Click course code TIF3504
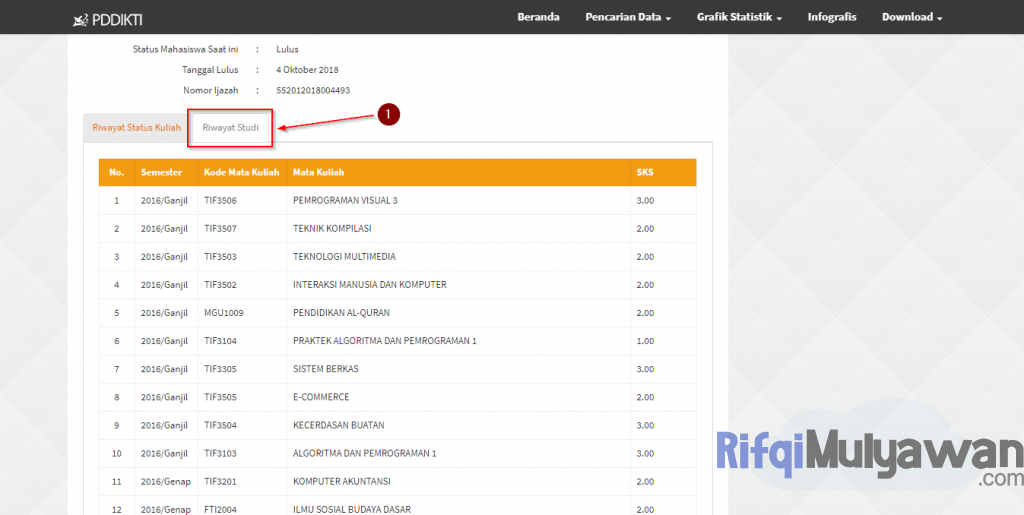This screenshot has height=515, width=1024. coord(220,425)
